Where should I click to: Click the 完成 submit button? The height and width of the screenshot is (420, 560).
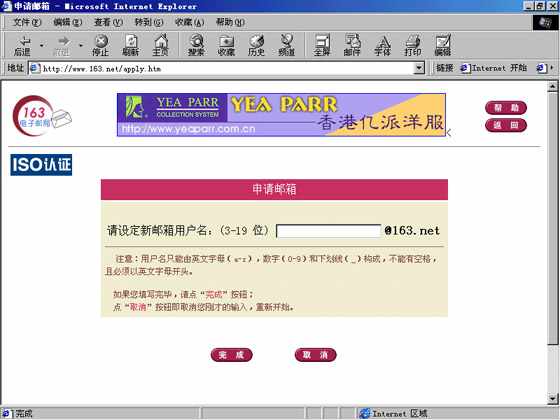(x=232, y=355)
